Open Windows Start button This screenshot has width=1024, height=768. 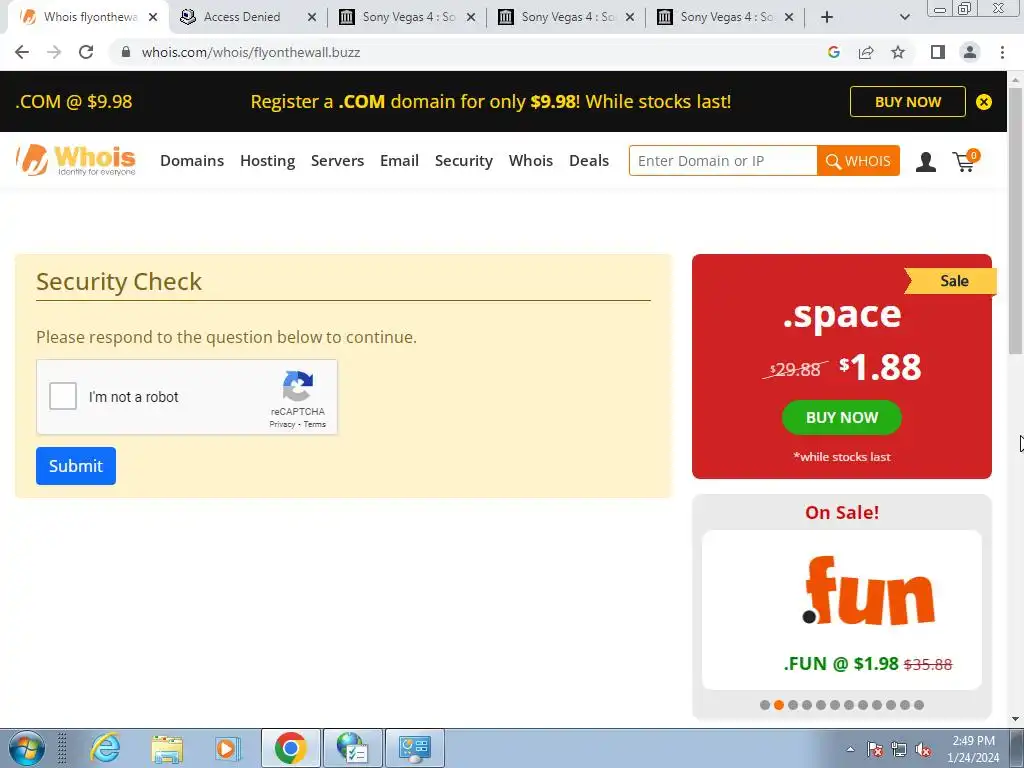[27, 748]
